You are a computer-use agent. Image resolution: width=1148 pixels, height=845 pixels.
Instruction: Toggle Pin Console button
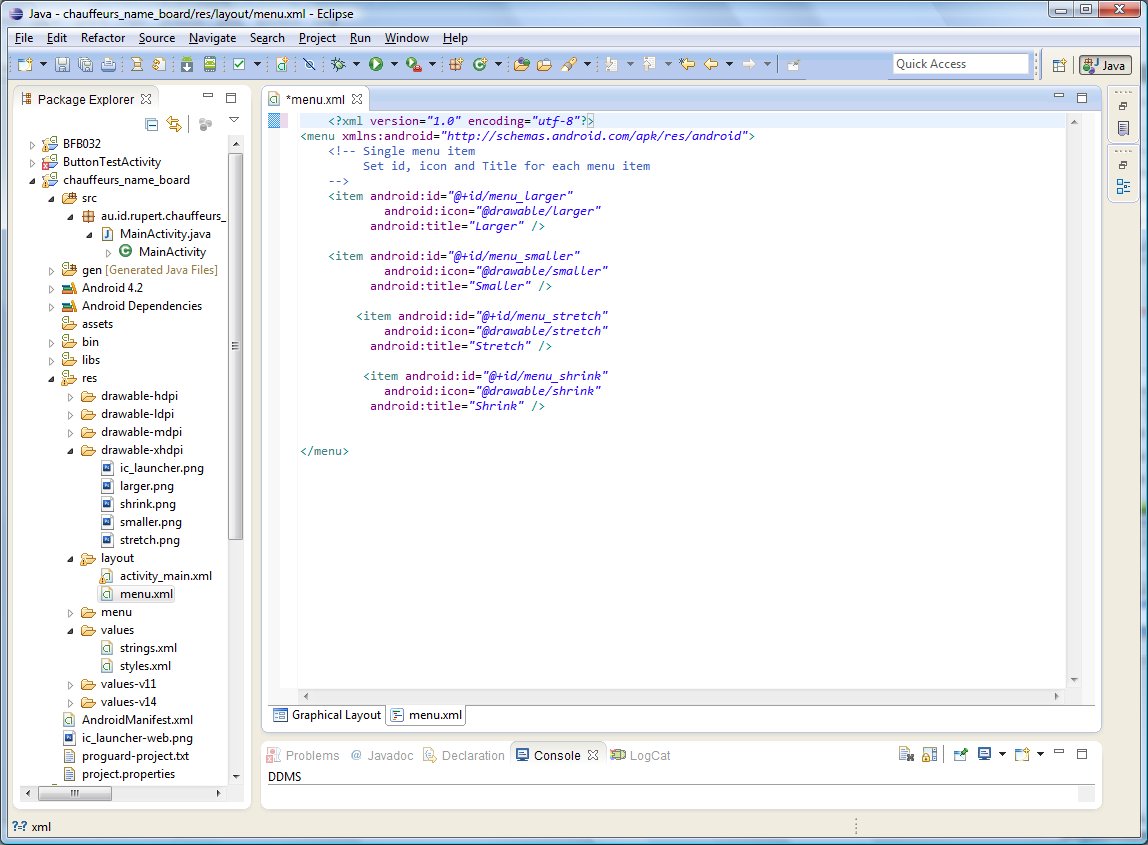(961, 754)
